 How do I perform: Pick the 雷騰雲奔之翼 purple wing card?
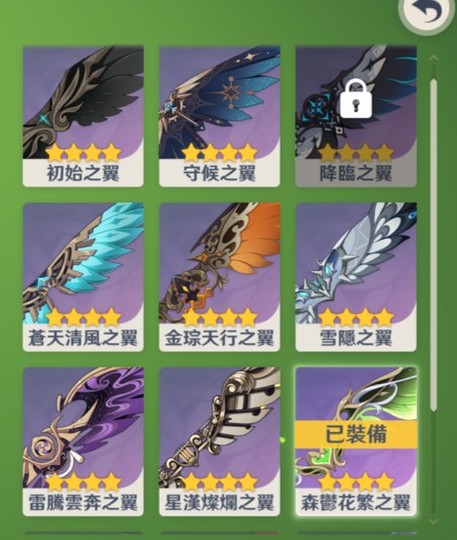click(83, 442)
